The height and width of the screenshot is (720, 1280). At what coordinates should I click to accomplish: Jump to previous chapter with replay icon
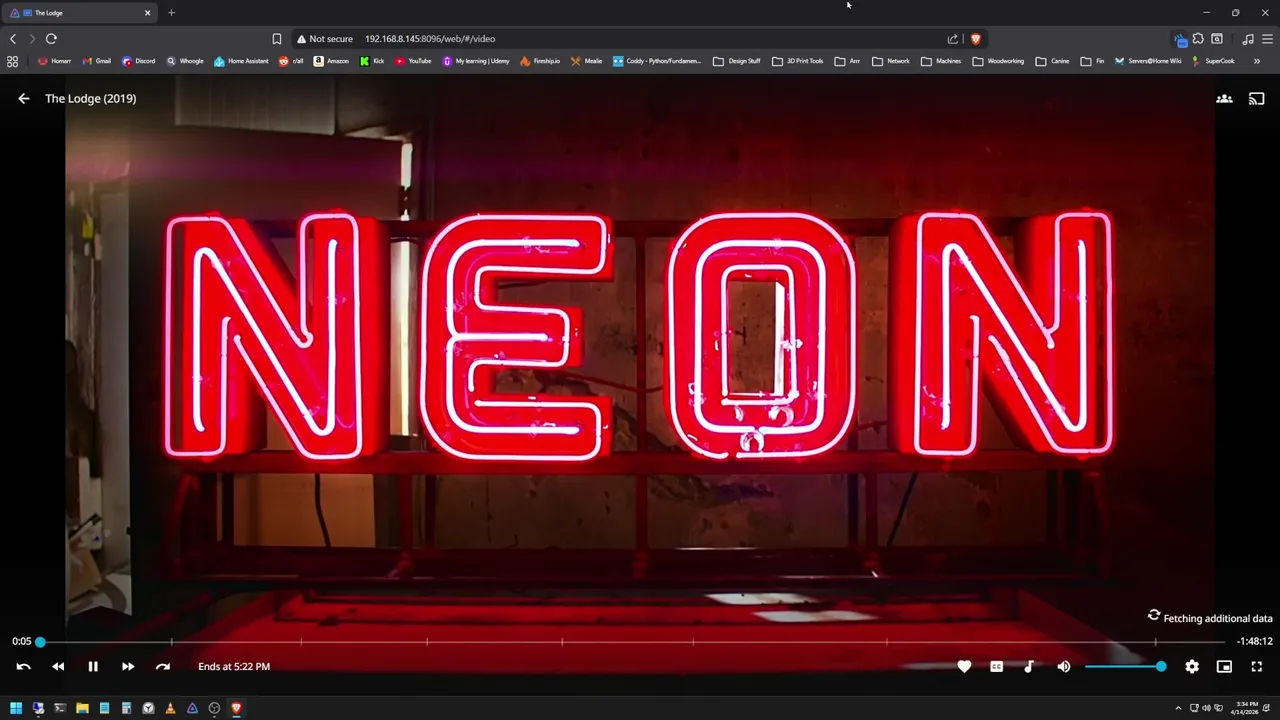tap(24, 666)
